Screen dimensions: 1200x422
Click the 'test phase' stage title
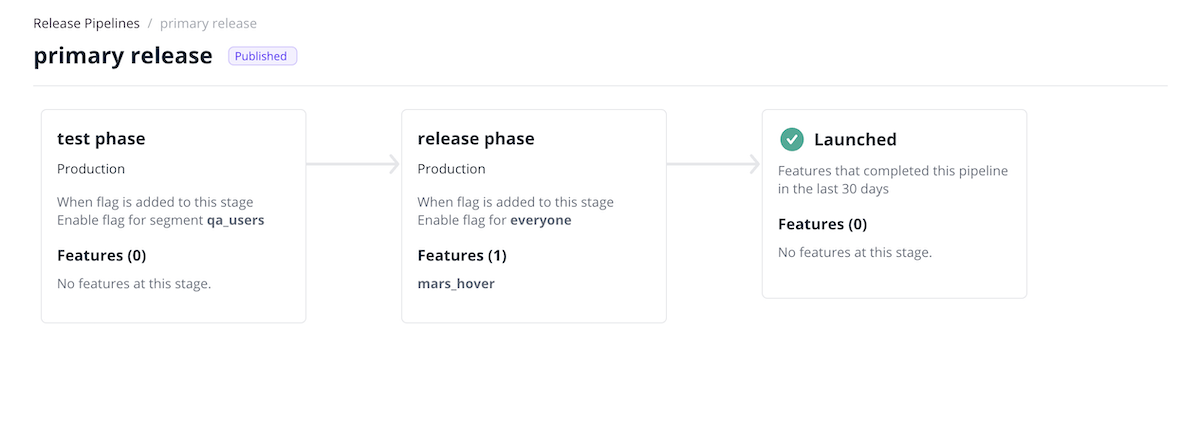101,139
